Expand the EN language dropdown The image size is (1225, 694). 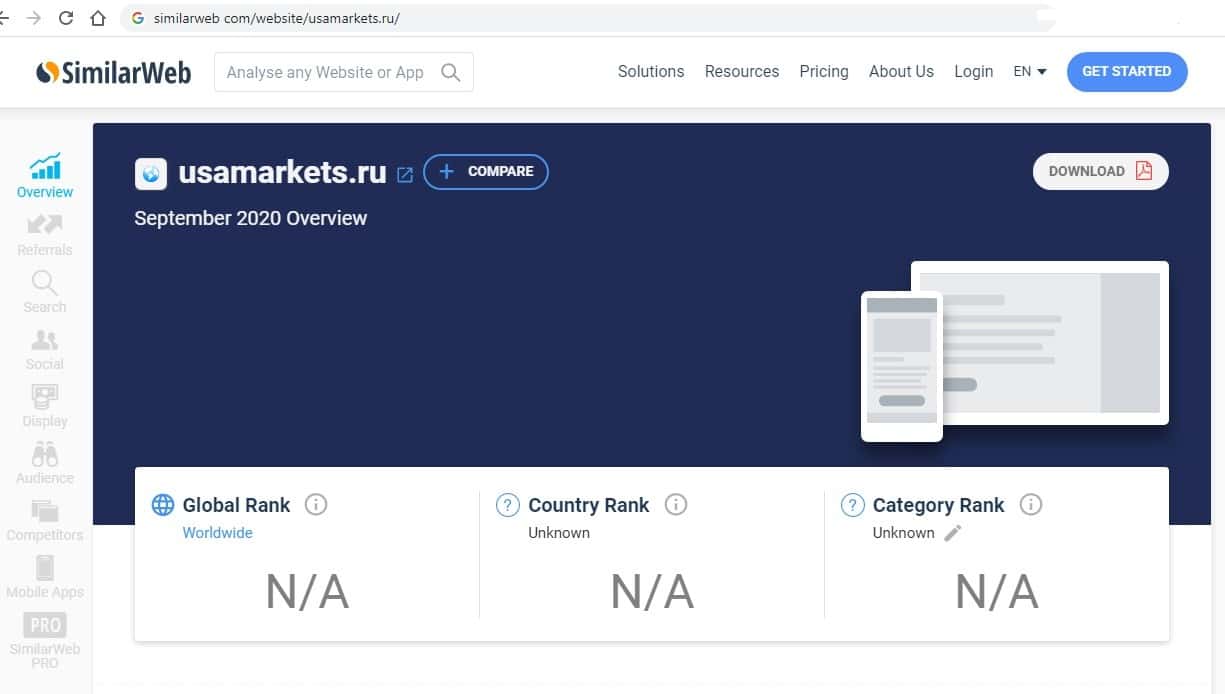[x=1029, y=72]
